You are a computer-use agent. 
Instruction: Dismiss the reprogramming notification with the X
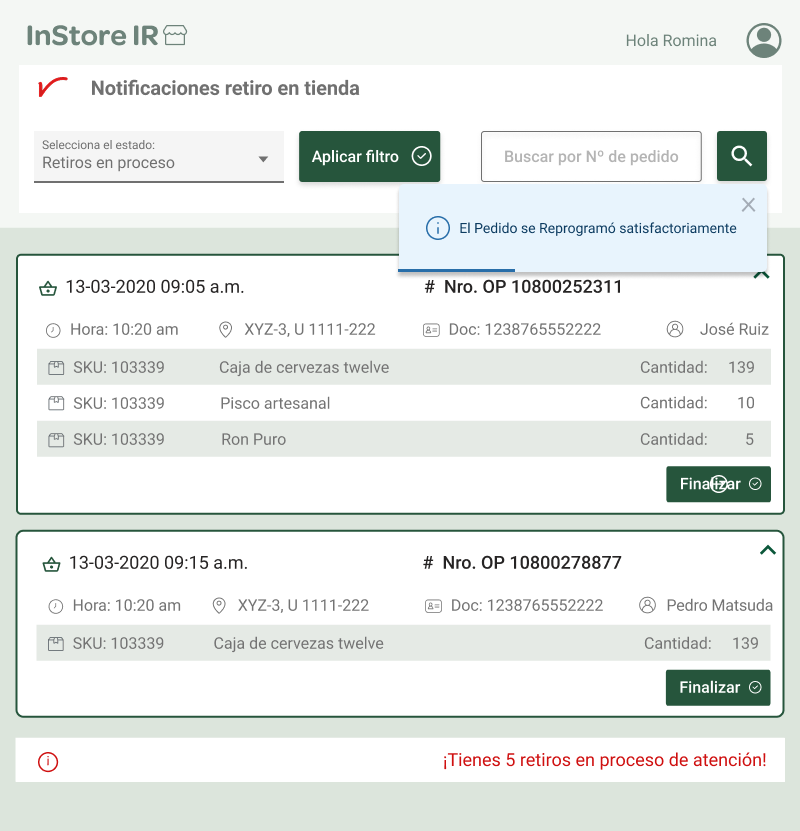click(748, 204)
